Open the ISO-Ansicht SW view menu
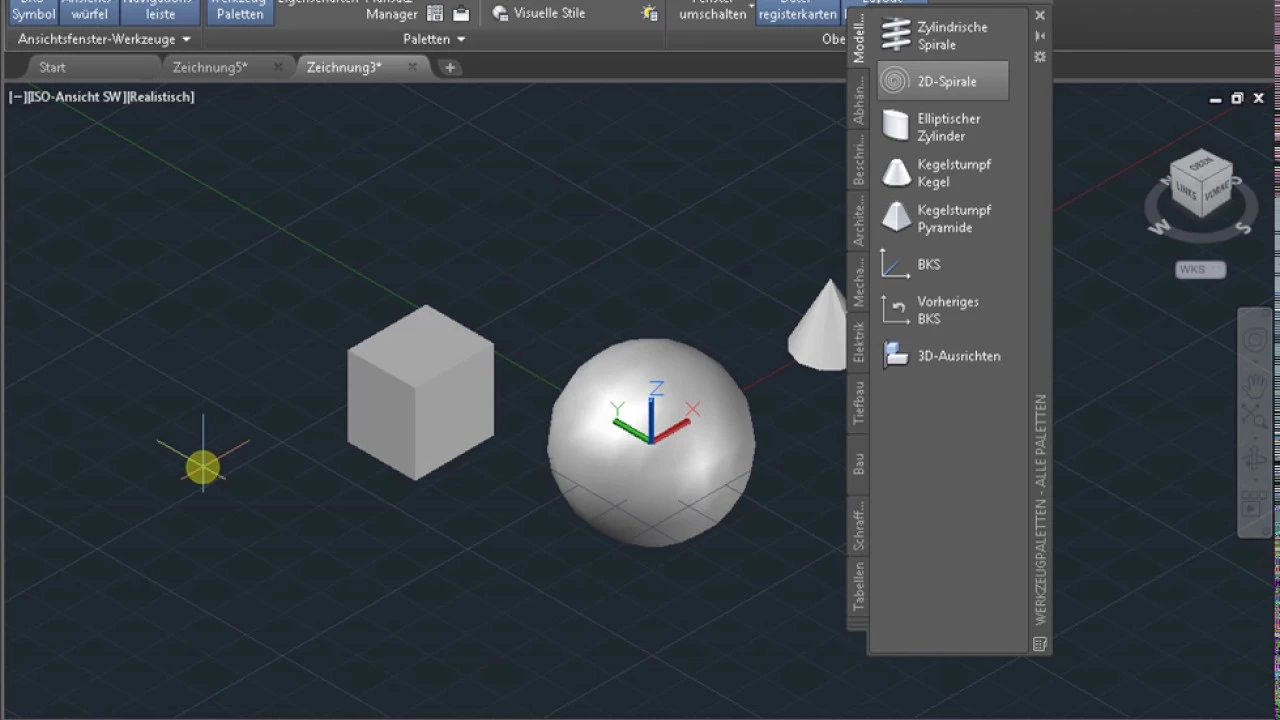1280x720 pixels. [x=76, y=97]
